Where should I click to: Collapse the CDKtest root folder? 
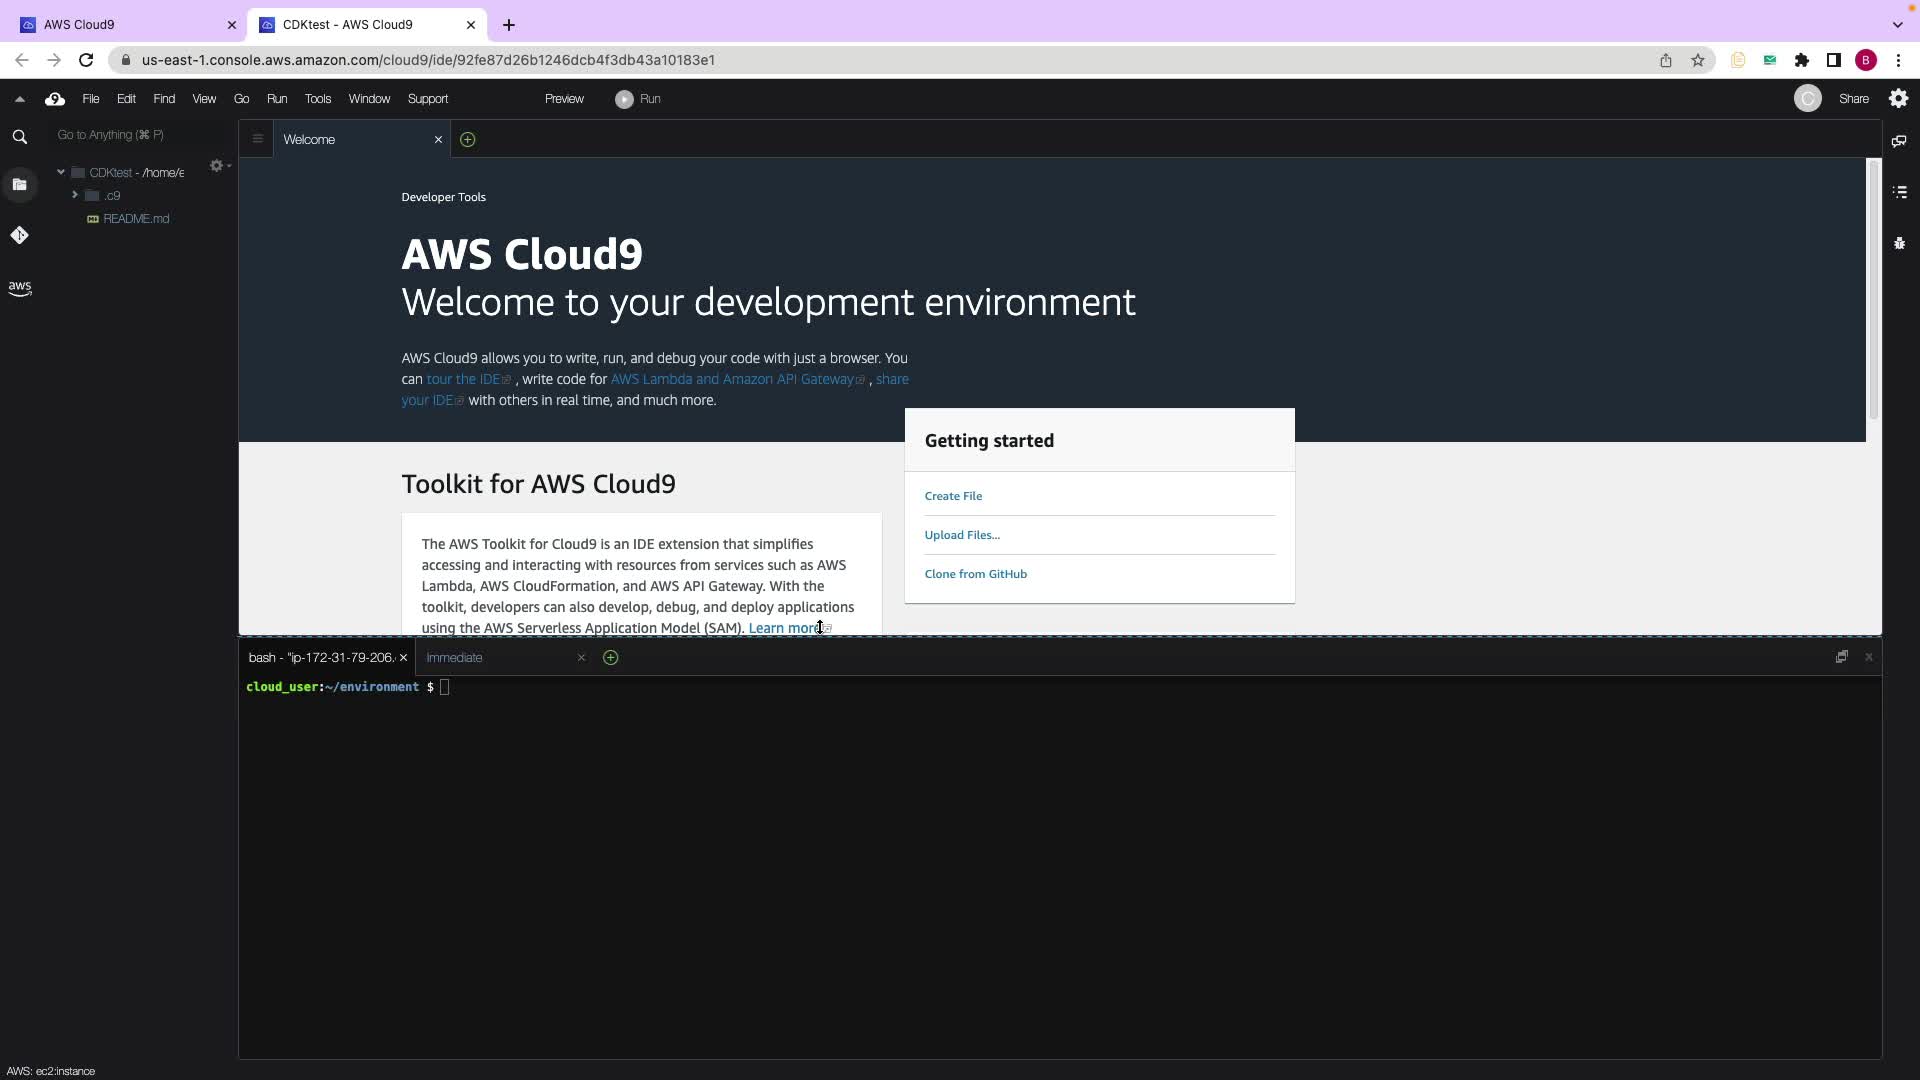click(61, 172)
